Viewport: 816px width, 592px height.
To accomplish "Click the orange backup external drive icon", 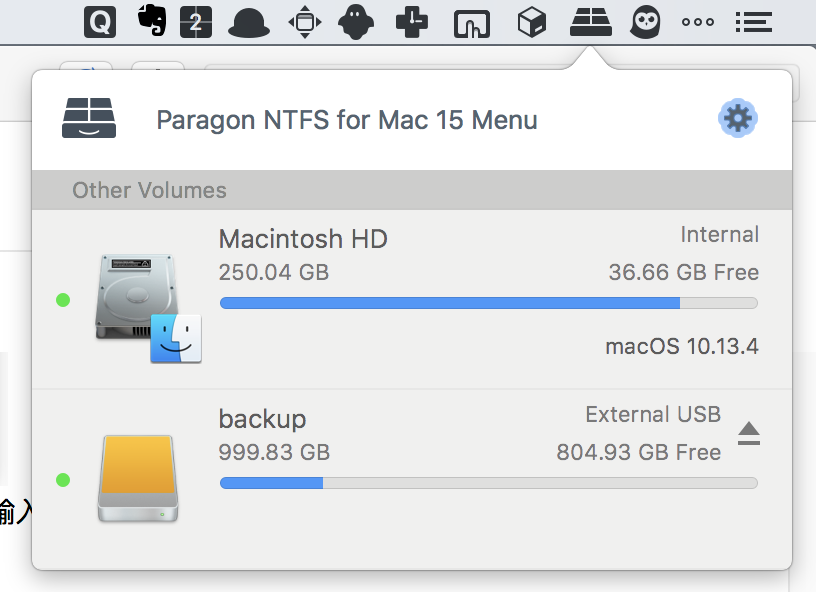I will pyautogui.click(x=138, y=478).
